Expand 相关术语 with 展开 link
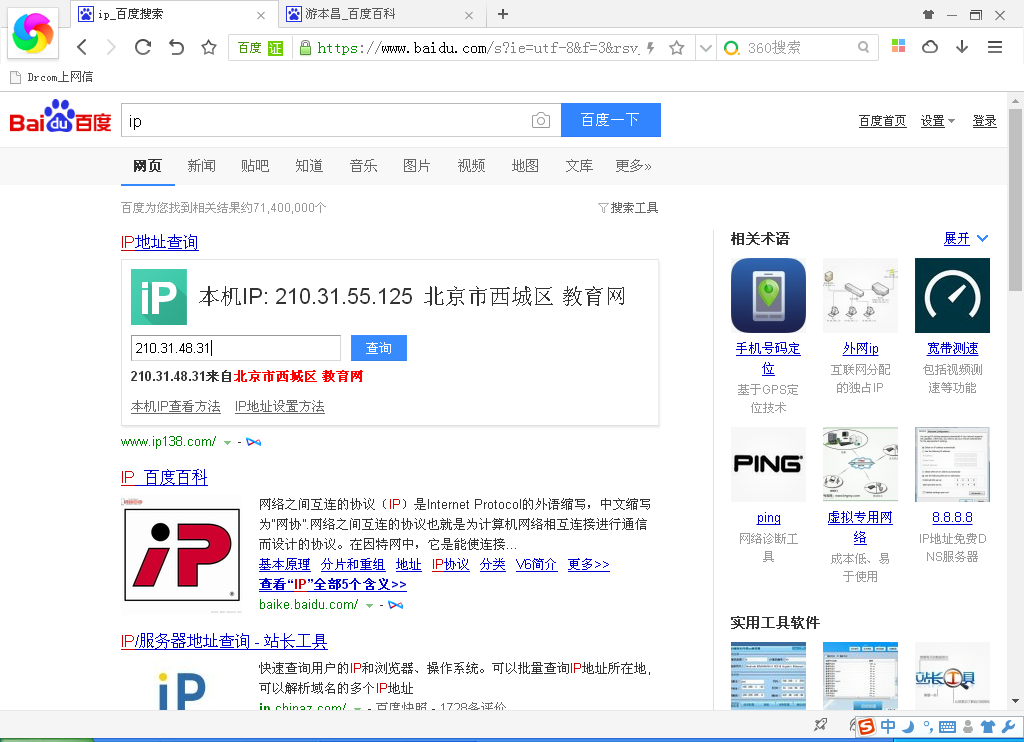 click(x=965, y=238)
